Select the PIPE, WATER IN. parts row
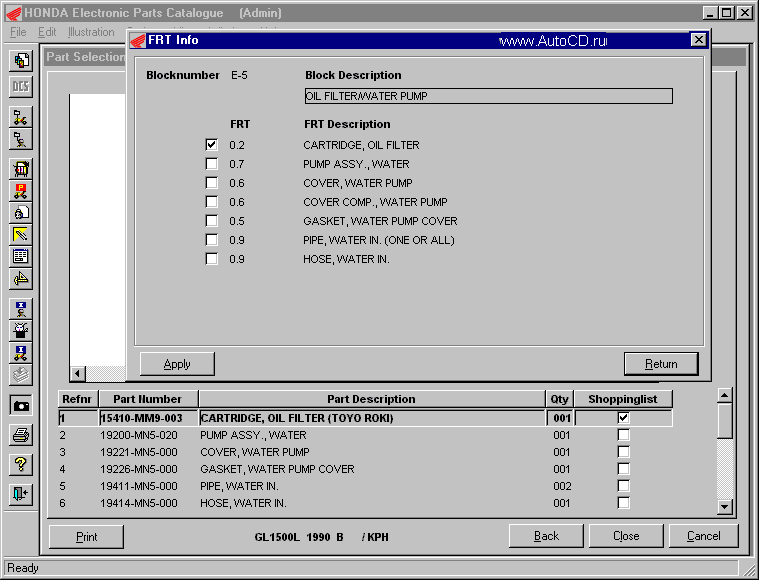759x580 pixels. (365, 486)
